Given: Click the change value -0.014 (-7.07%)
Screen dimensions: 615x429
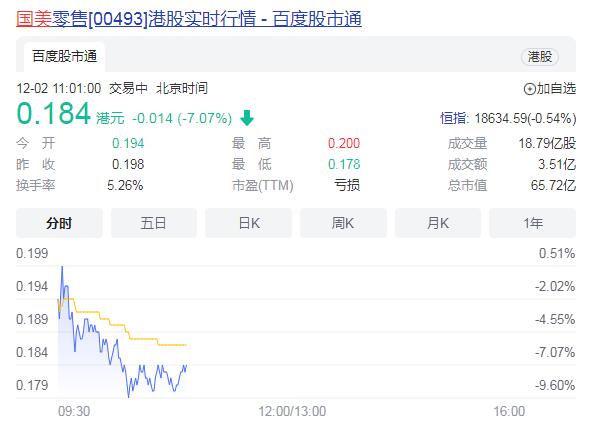Looking at the screenshot, I should [x=182, y=118].
